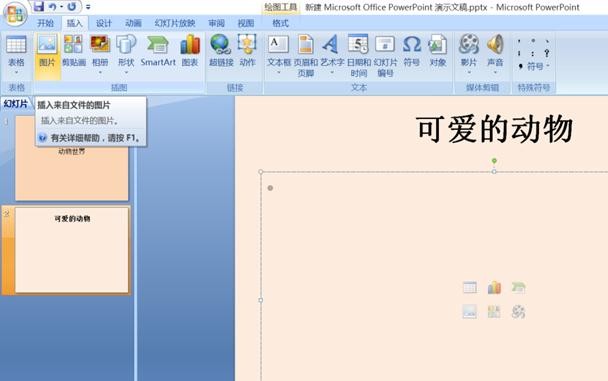
Task: Insert picture from file using 图片
Action: click(x=47, y=55)
